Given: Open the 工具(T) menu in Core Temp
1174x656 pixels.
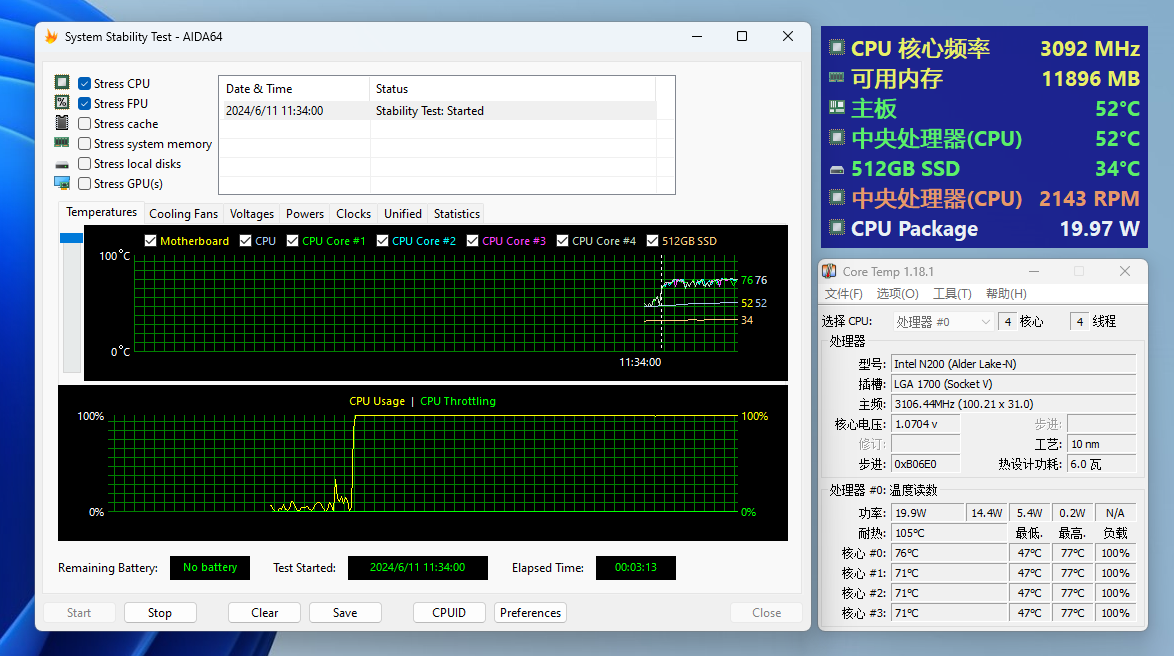Looking at the screenshot, I should (x=952, y=294).
